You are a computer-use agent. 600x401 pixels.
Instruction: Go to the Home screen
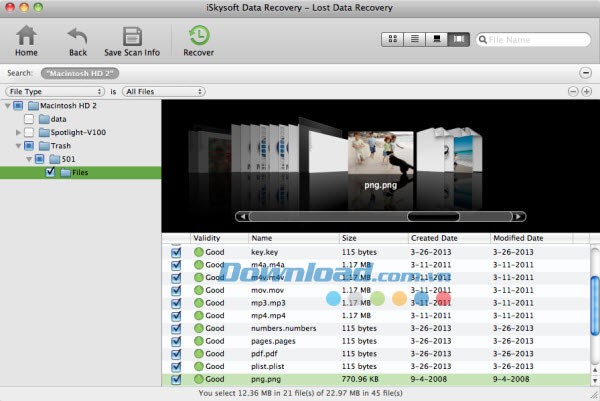point(26,41)
